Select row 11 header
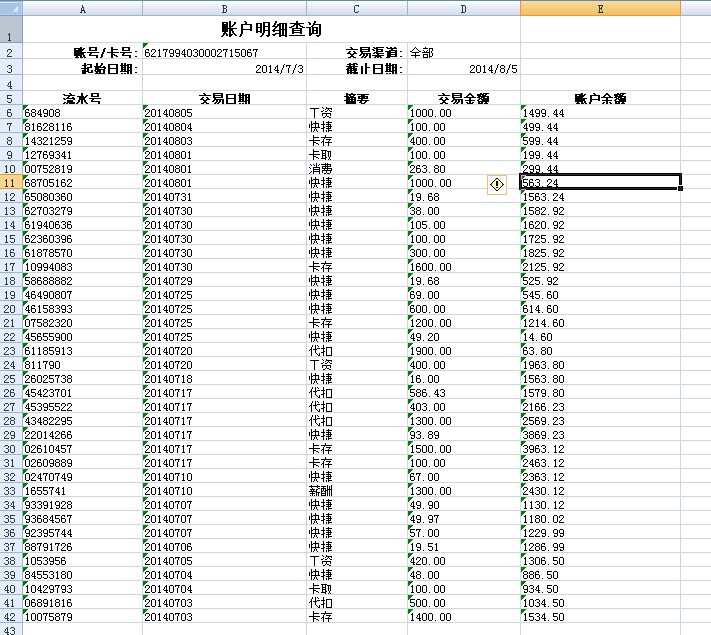Viewport: 711px width, 635px height. pyautogui.click(x=11, y=183)
